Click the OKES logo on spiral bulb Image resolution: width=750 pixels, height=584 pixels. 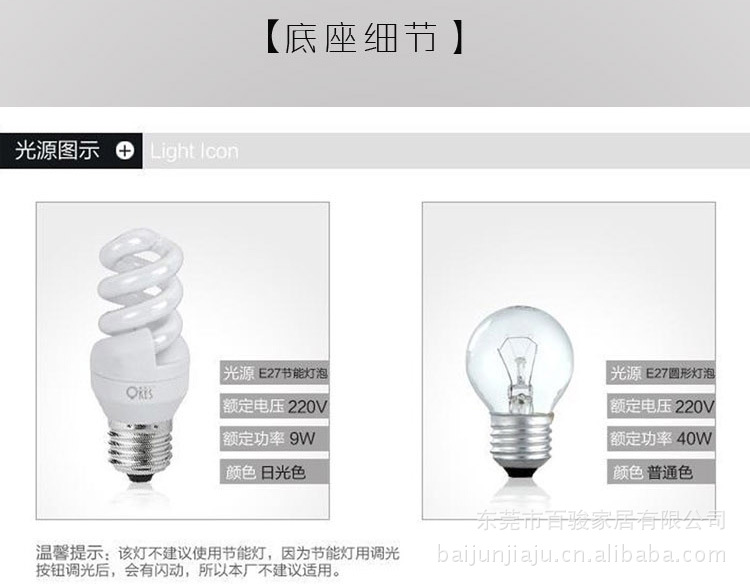click(x=140, y=393)
